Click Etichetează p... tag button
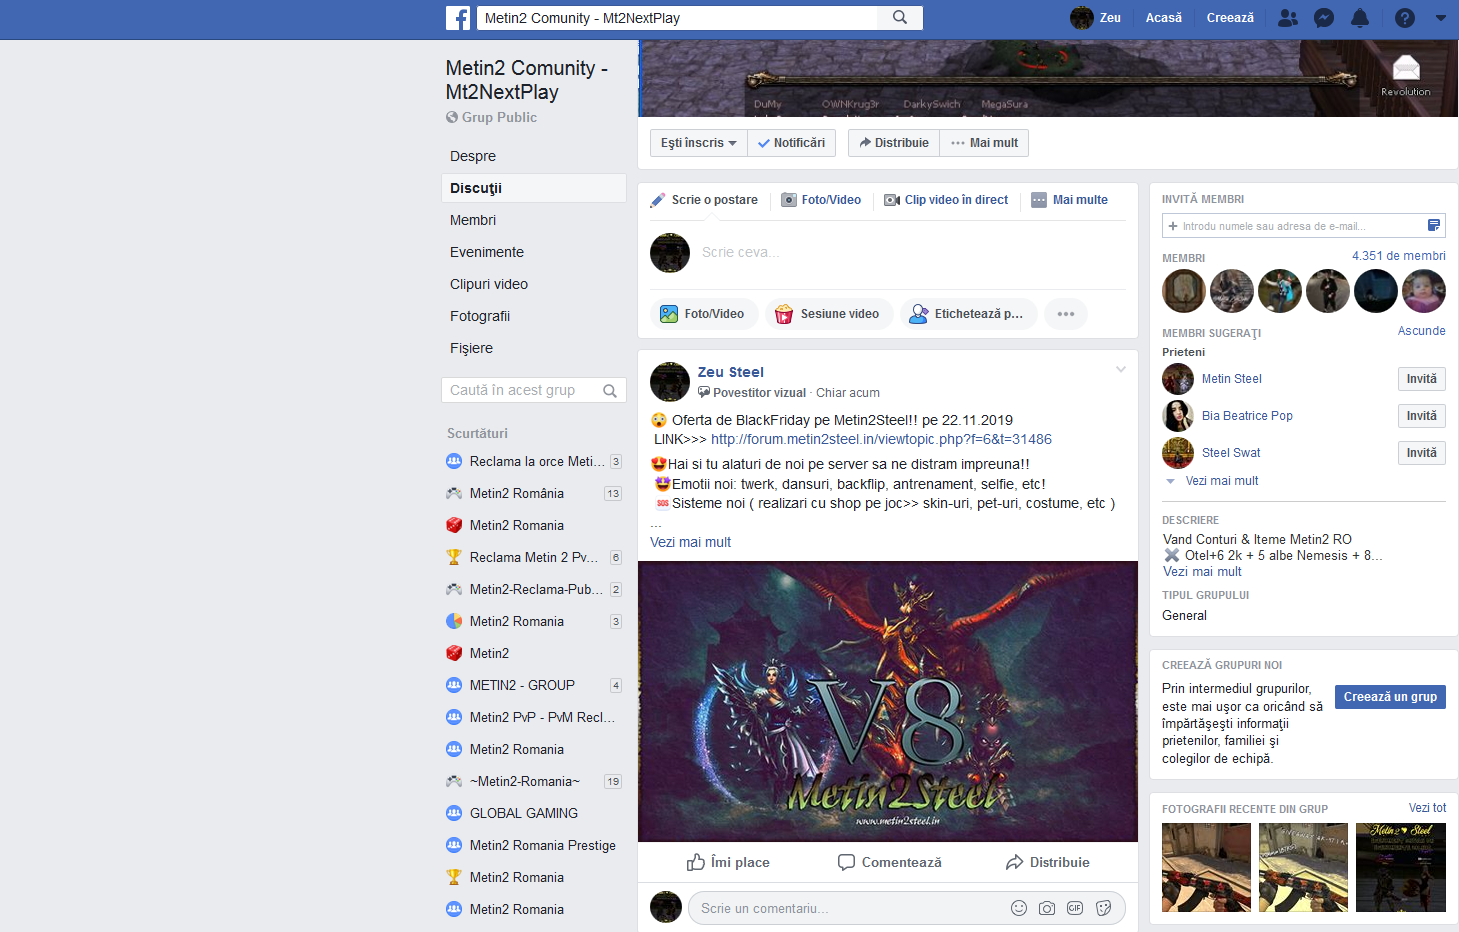Image resolution: width=1459 pixels, height=932 pixels. pyautogui.click(x=968, y=314)
